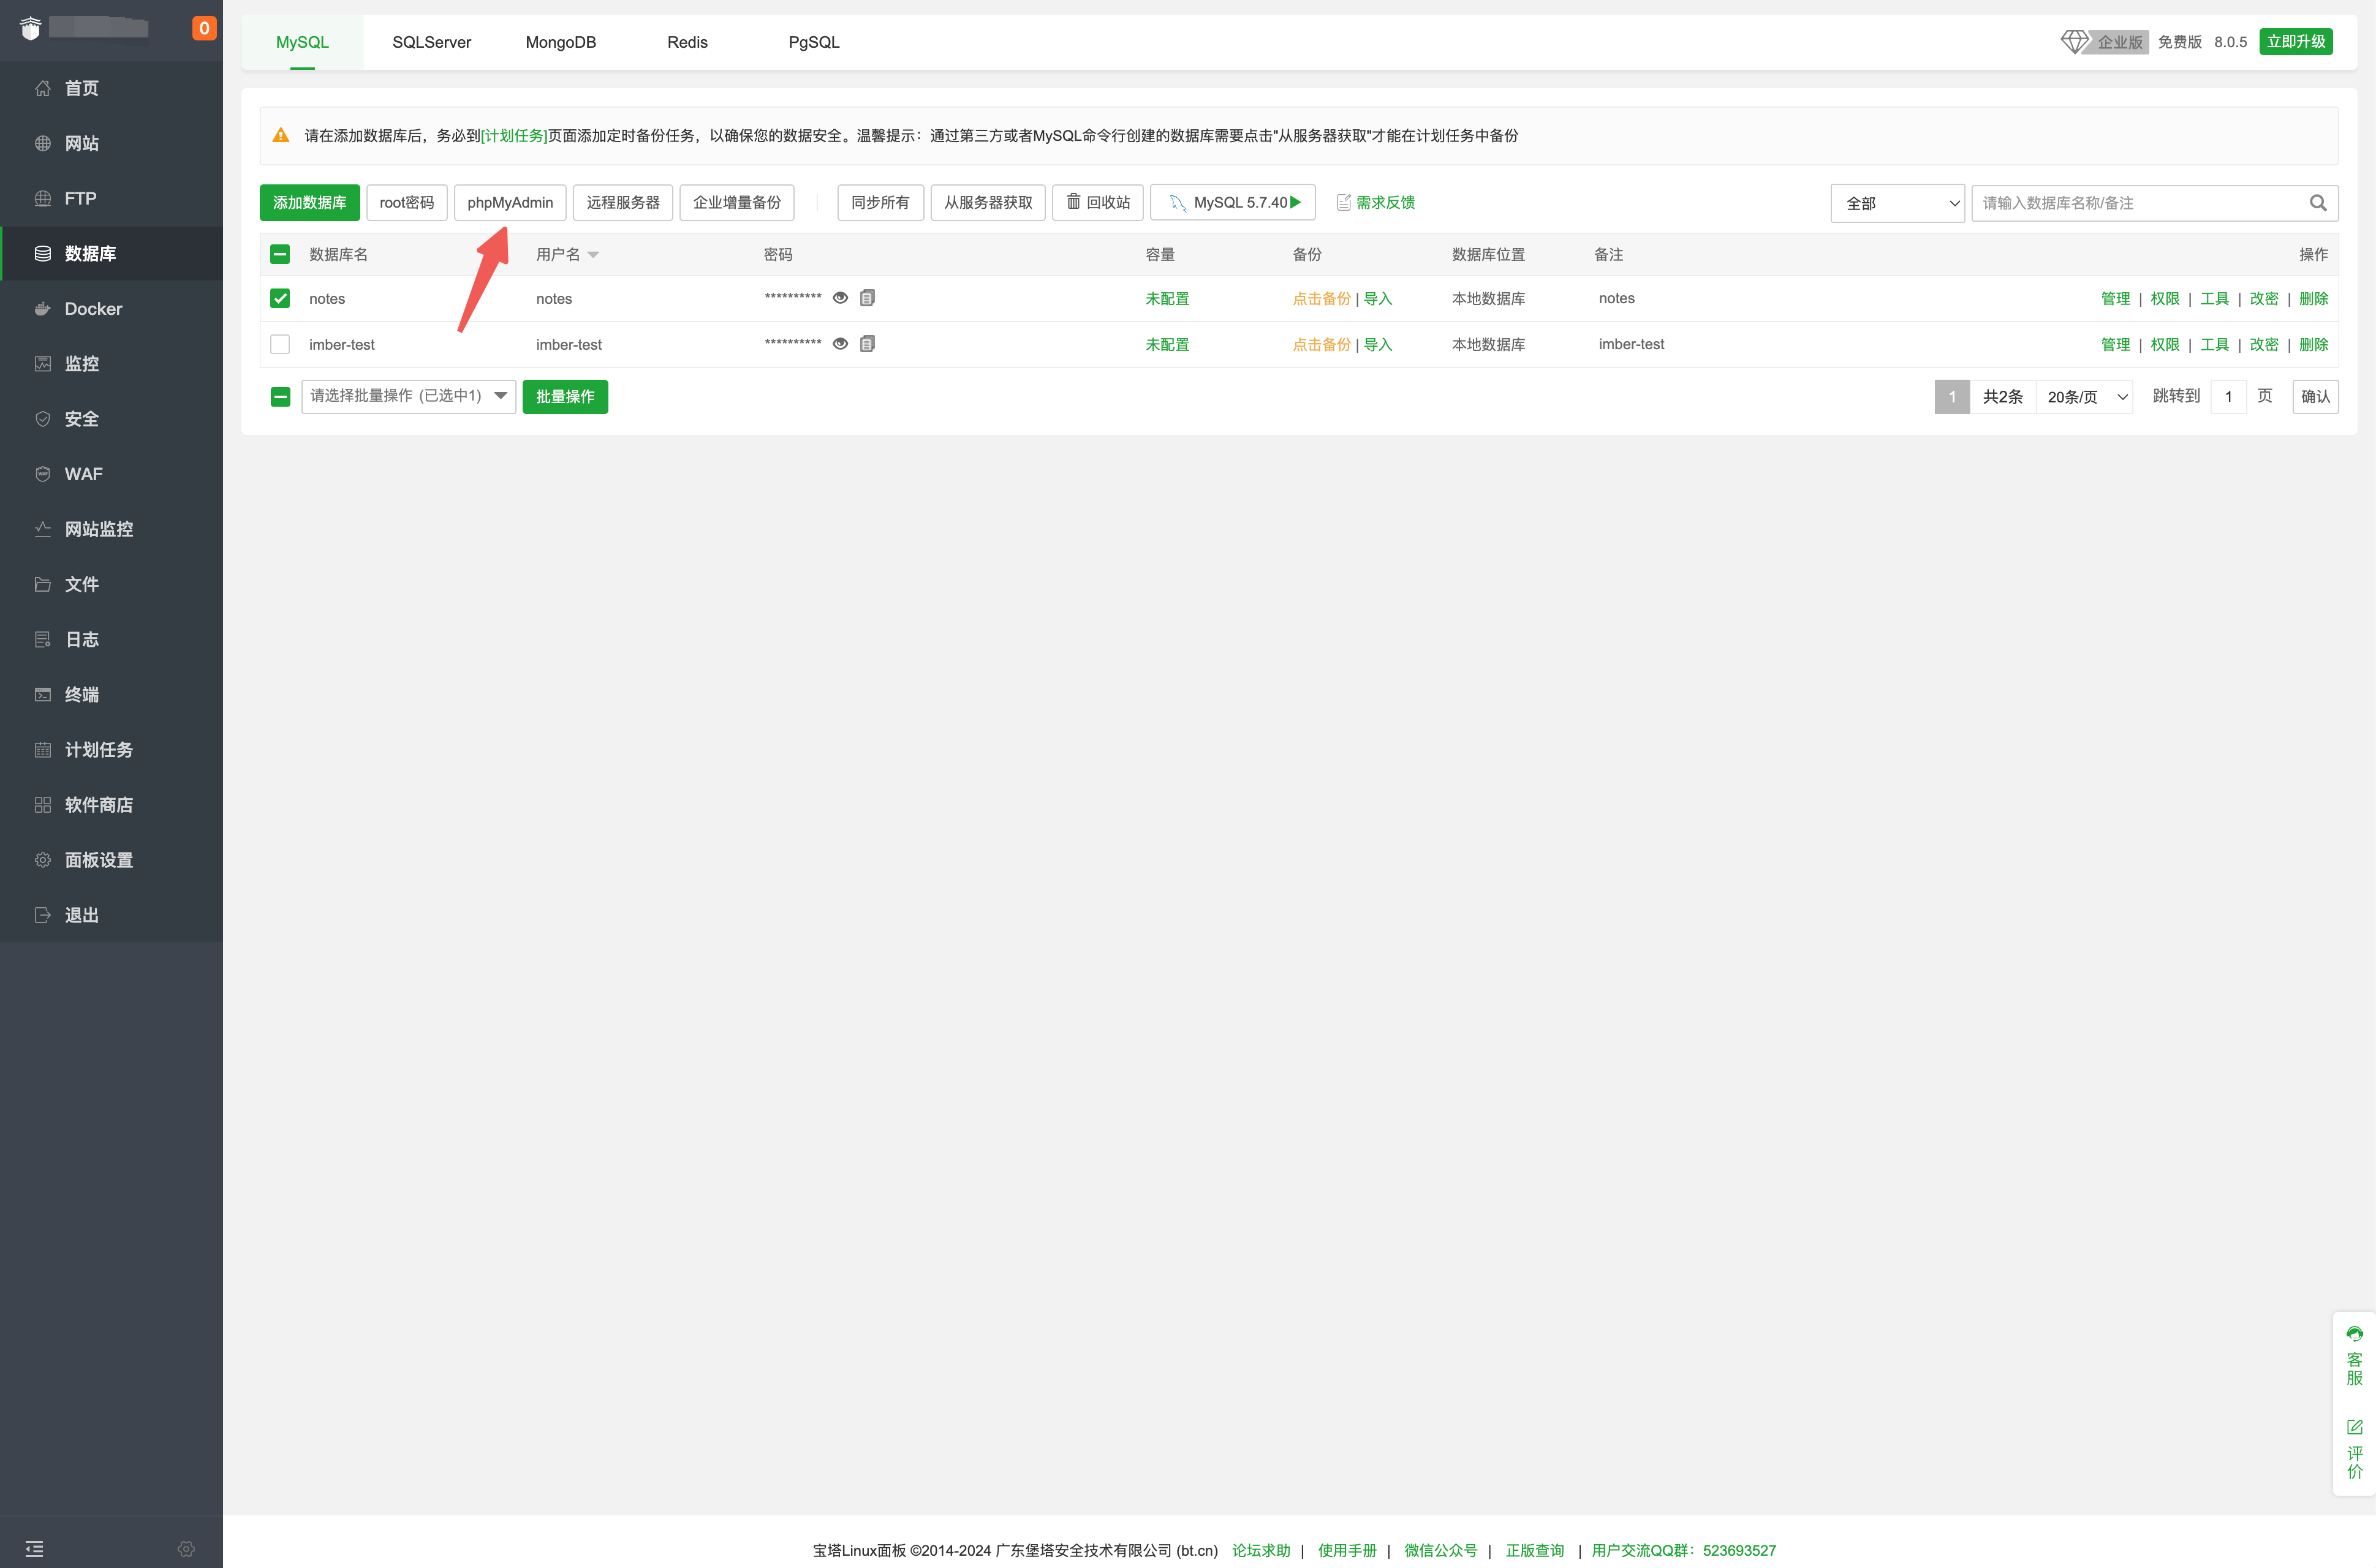Open the 评价 feedback widget
Image resolution: width=2376 pixels, height=1568 pixels.
pyautogui.click(x=2354, y=1449)
